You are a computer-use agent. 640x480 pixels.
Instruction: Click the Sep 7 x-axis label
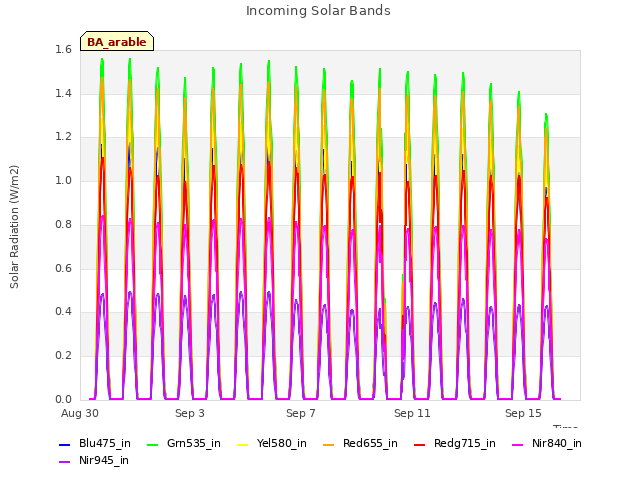point(301,413)
